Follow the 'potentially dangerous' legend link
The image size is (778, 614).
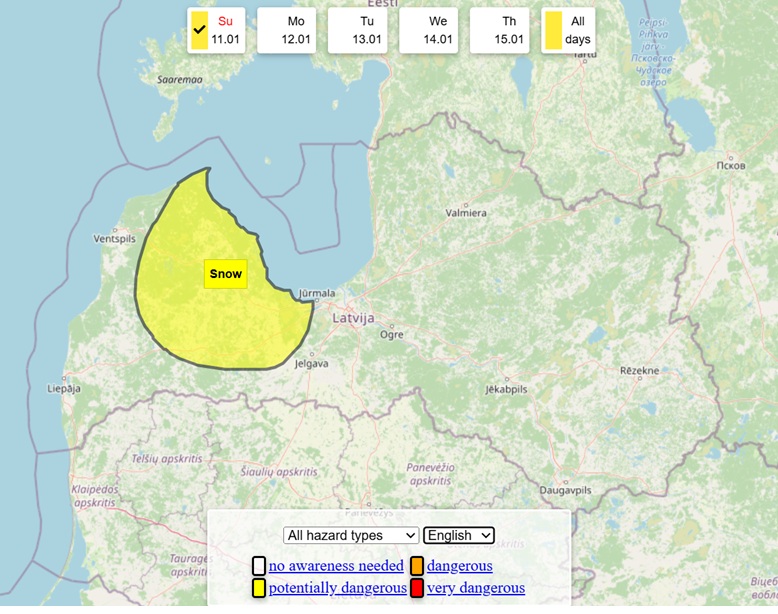[337, 588]
